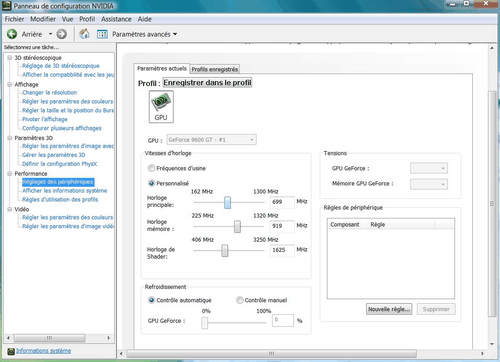Open the Paramètres avancés dropdown

175,34
